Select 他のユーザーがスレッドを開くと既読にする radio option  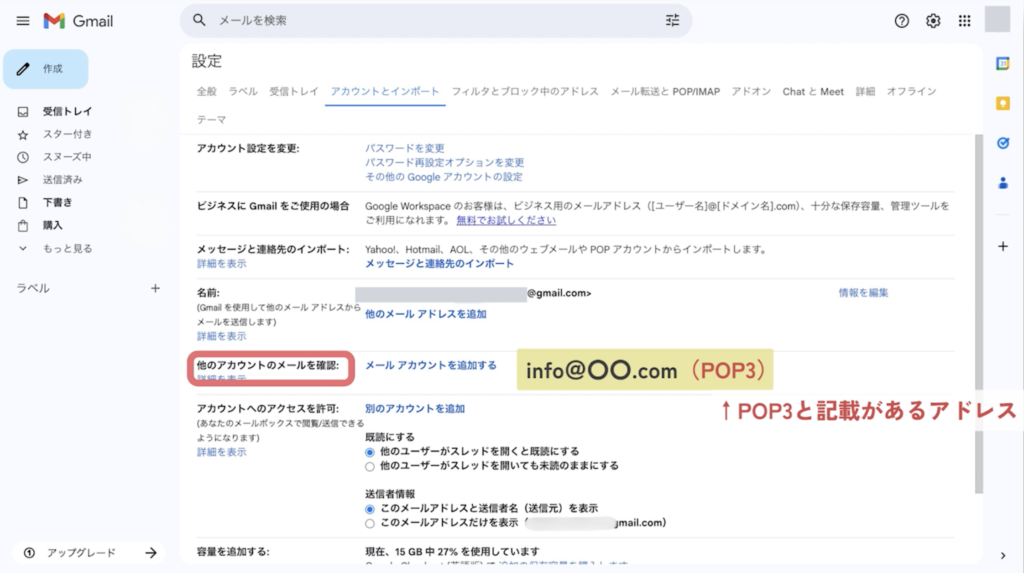pos(371,452)
